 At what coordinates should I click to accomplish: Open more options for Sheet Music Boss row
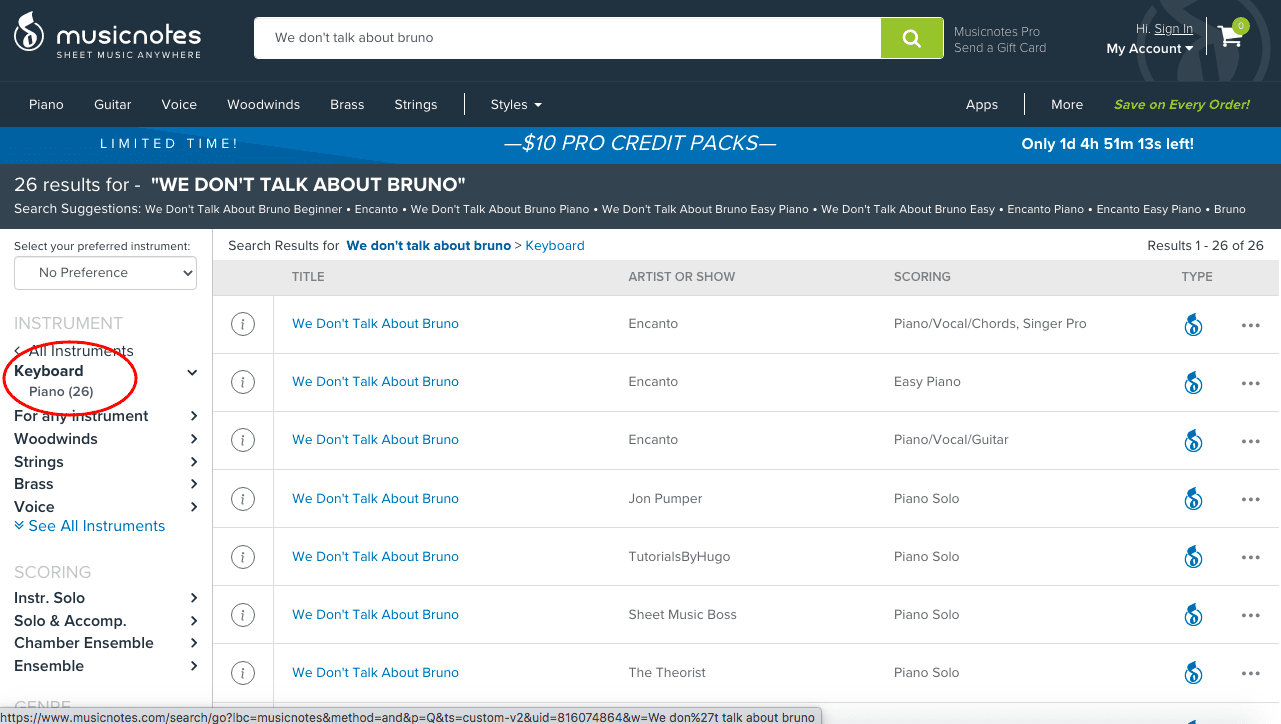point(1250,616)
